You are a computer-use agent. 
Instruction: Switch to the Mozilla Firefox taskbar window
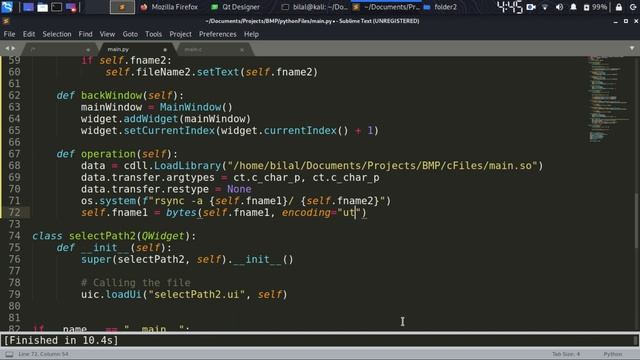pyautogui.click(x=169, y=7)
